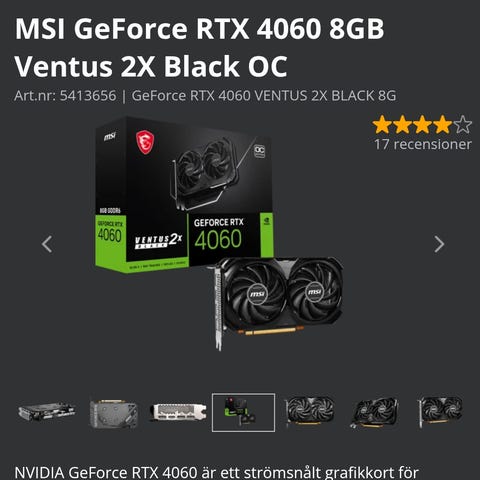Select the tilted perspective card thumbnail

pyautogui.click(x=375, y=413)
